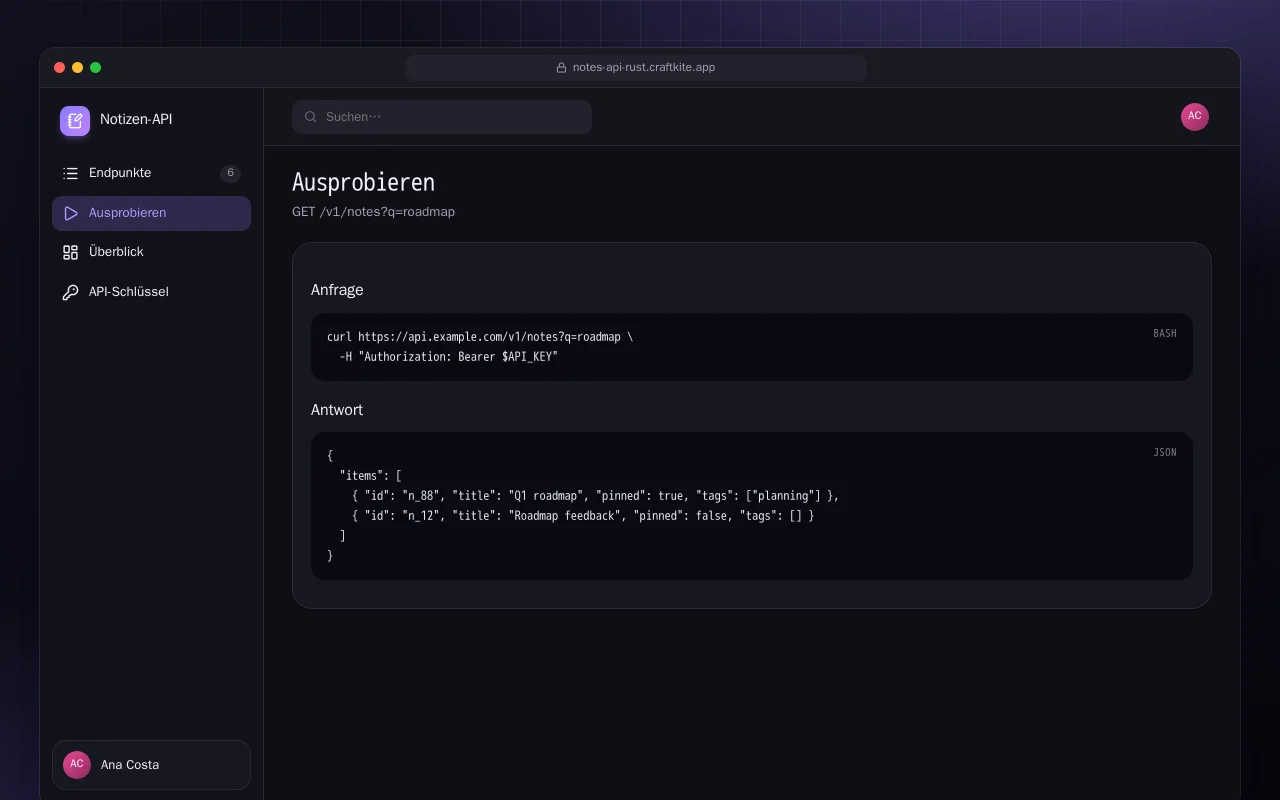Screen dimensions: 1280x800
Task: Click the Notizen-API app name
Action: tap(136, 119)
